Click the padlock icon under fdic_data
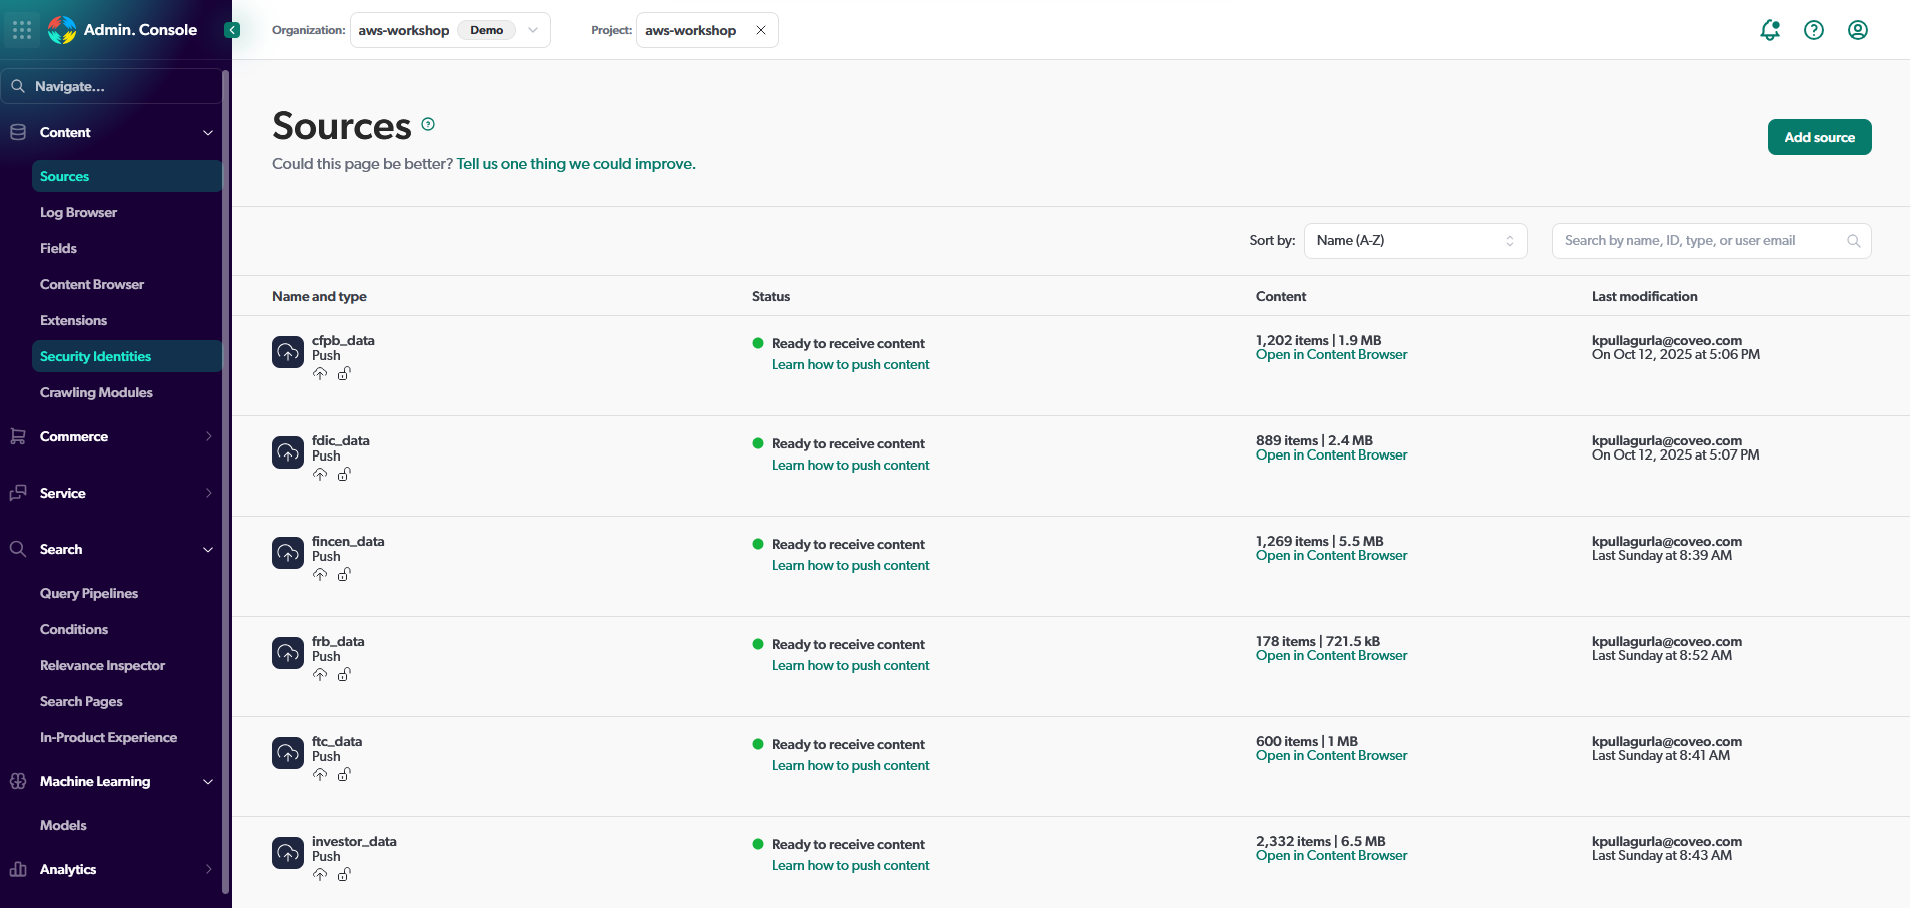The image size is (1910, 908). point(344,474)
